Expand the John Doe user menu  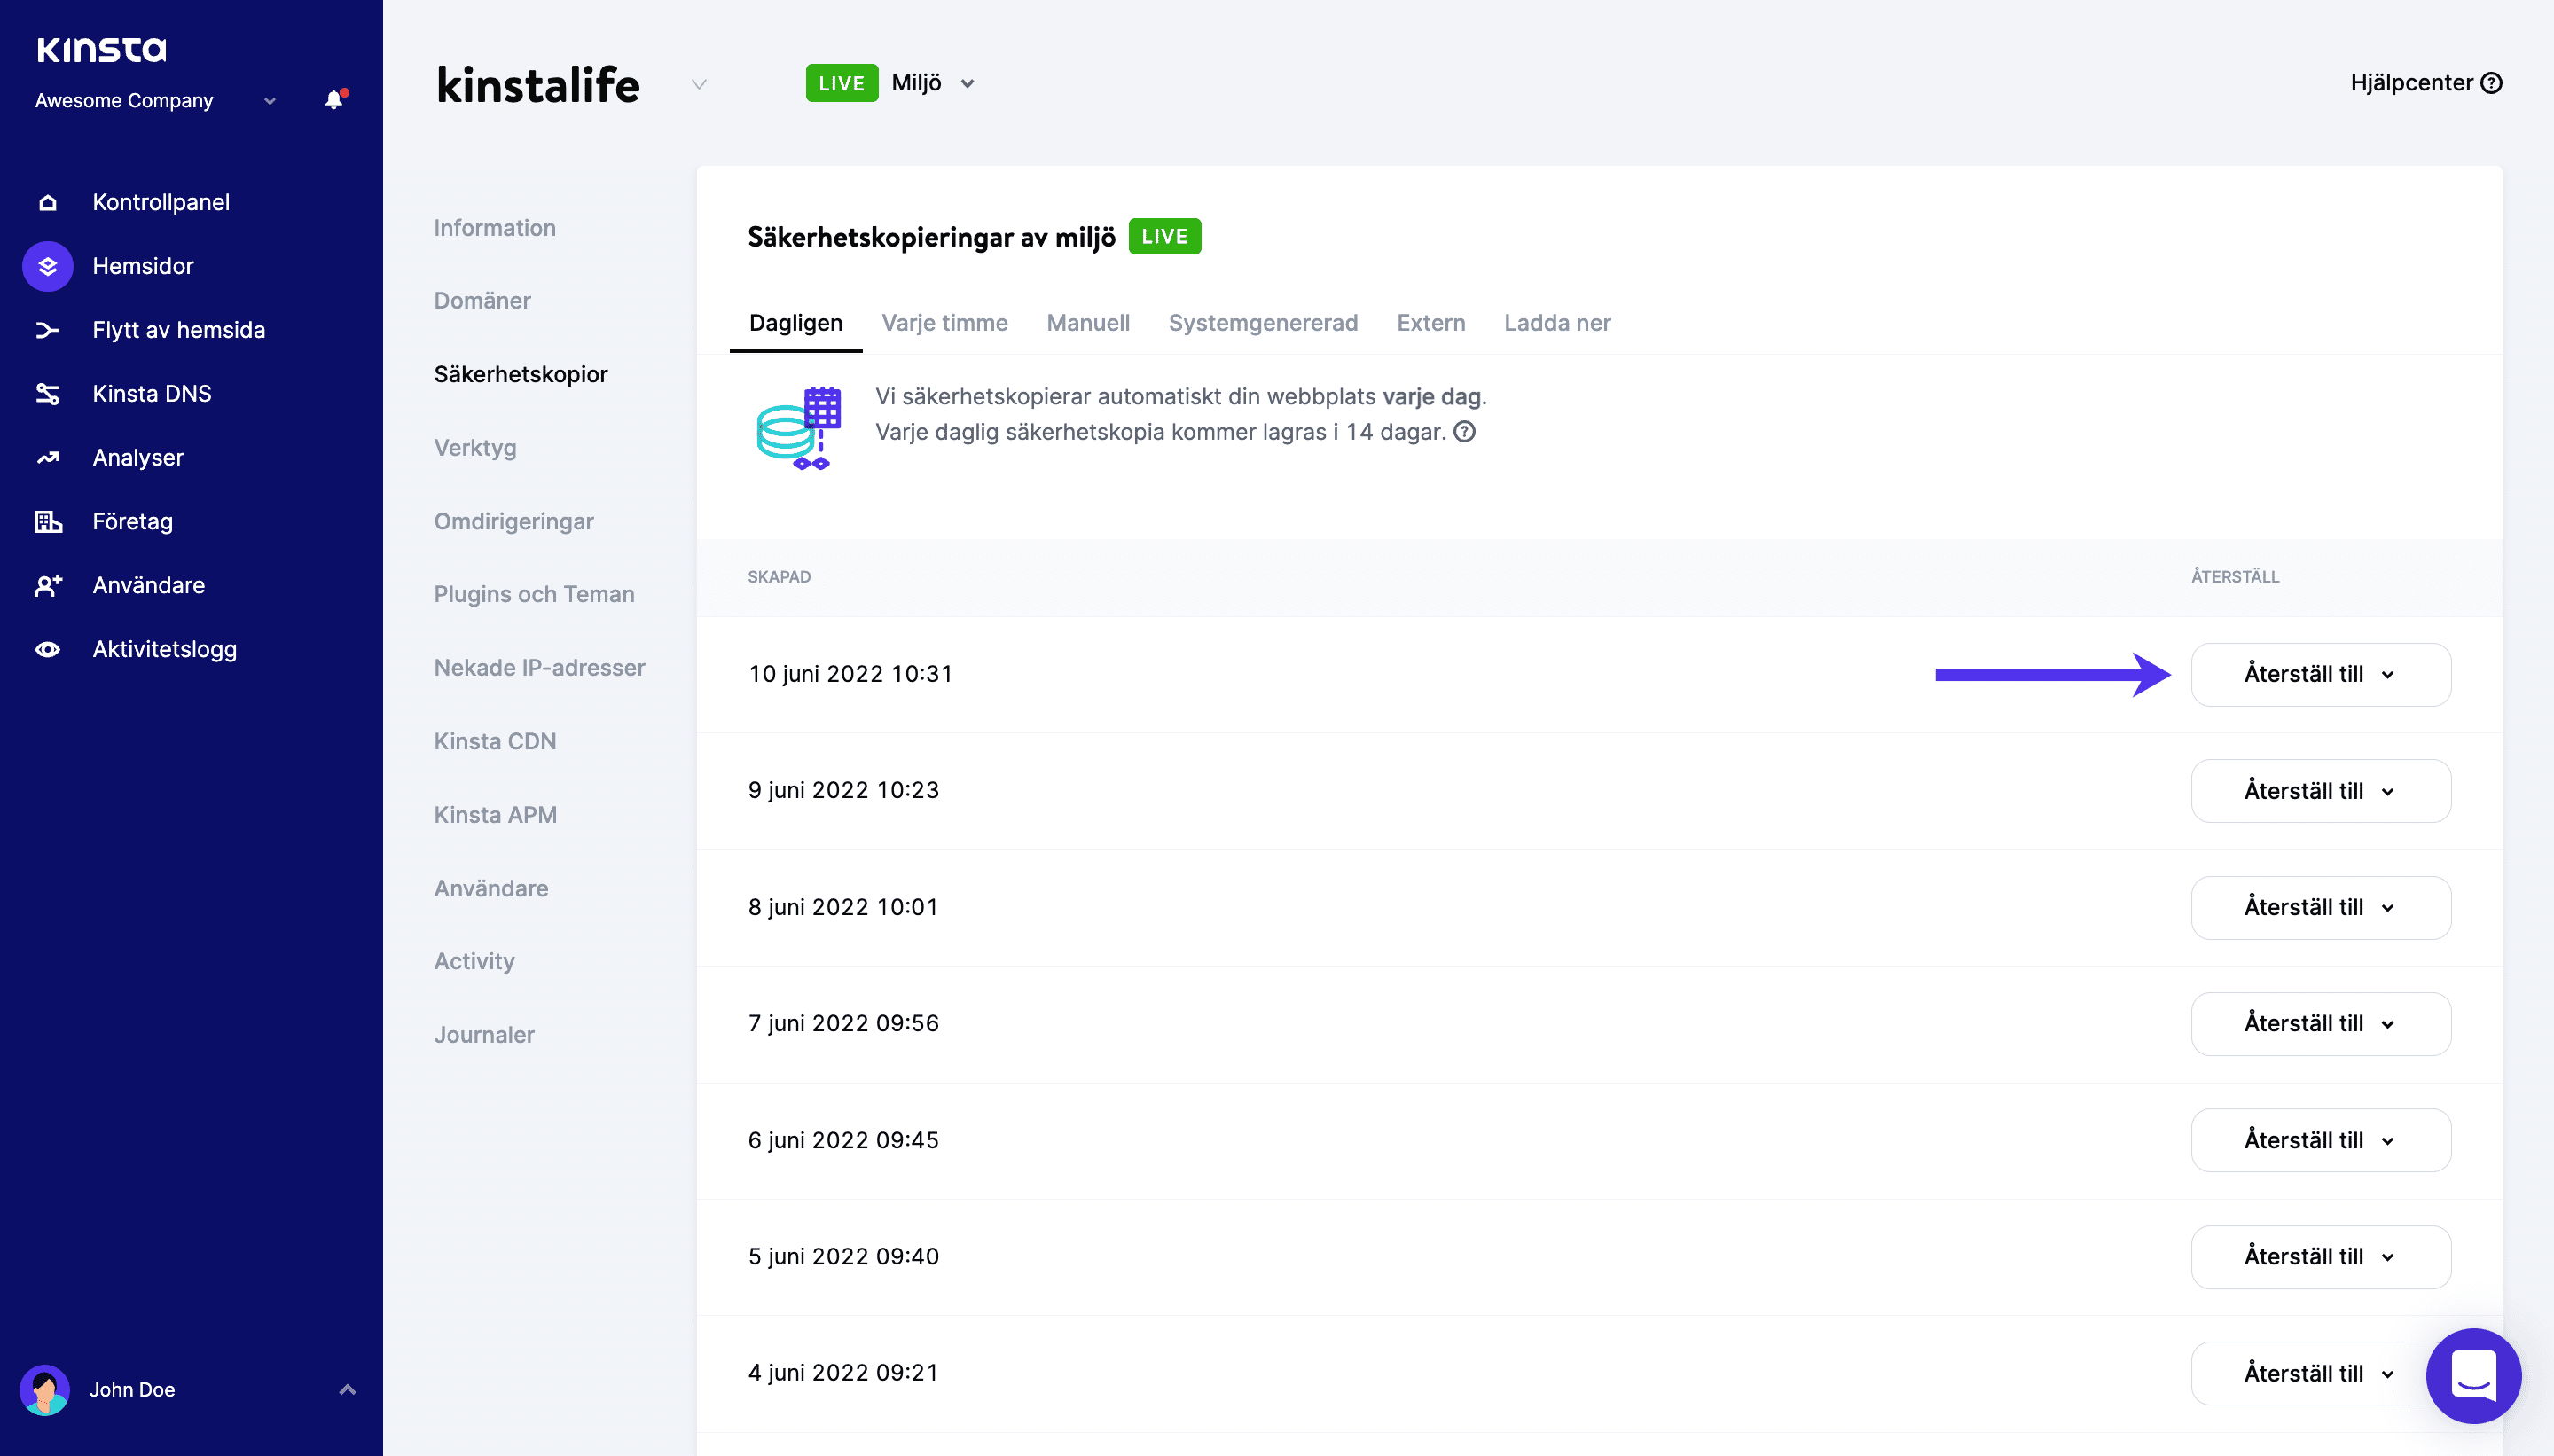347,1389
